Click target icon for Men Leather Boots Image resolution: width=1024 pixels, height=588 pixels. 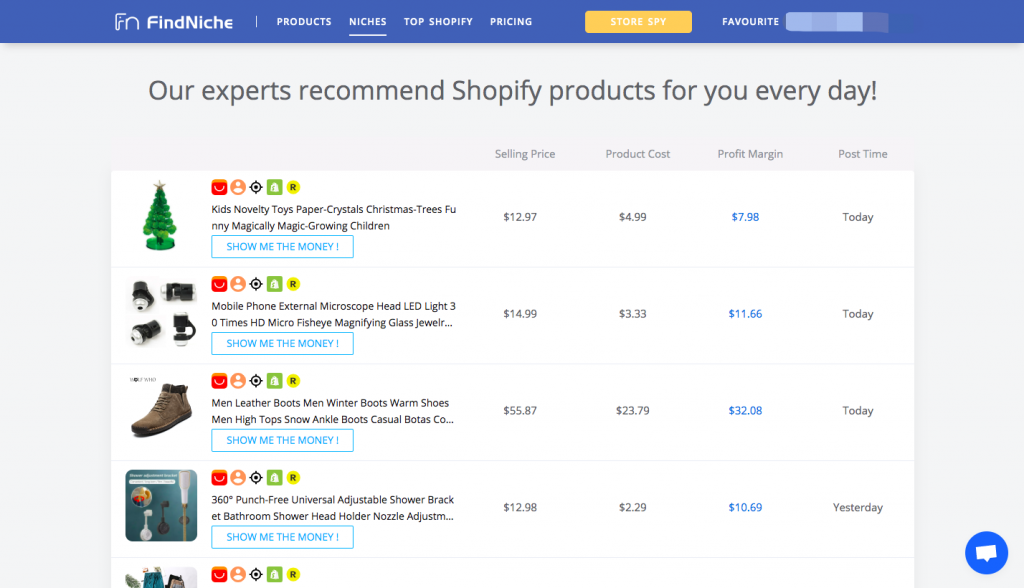[256, 381]
